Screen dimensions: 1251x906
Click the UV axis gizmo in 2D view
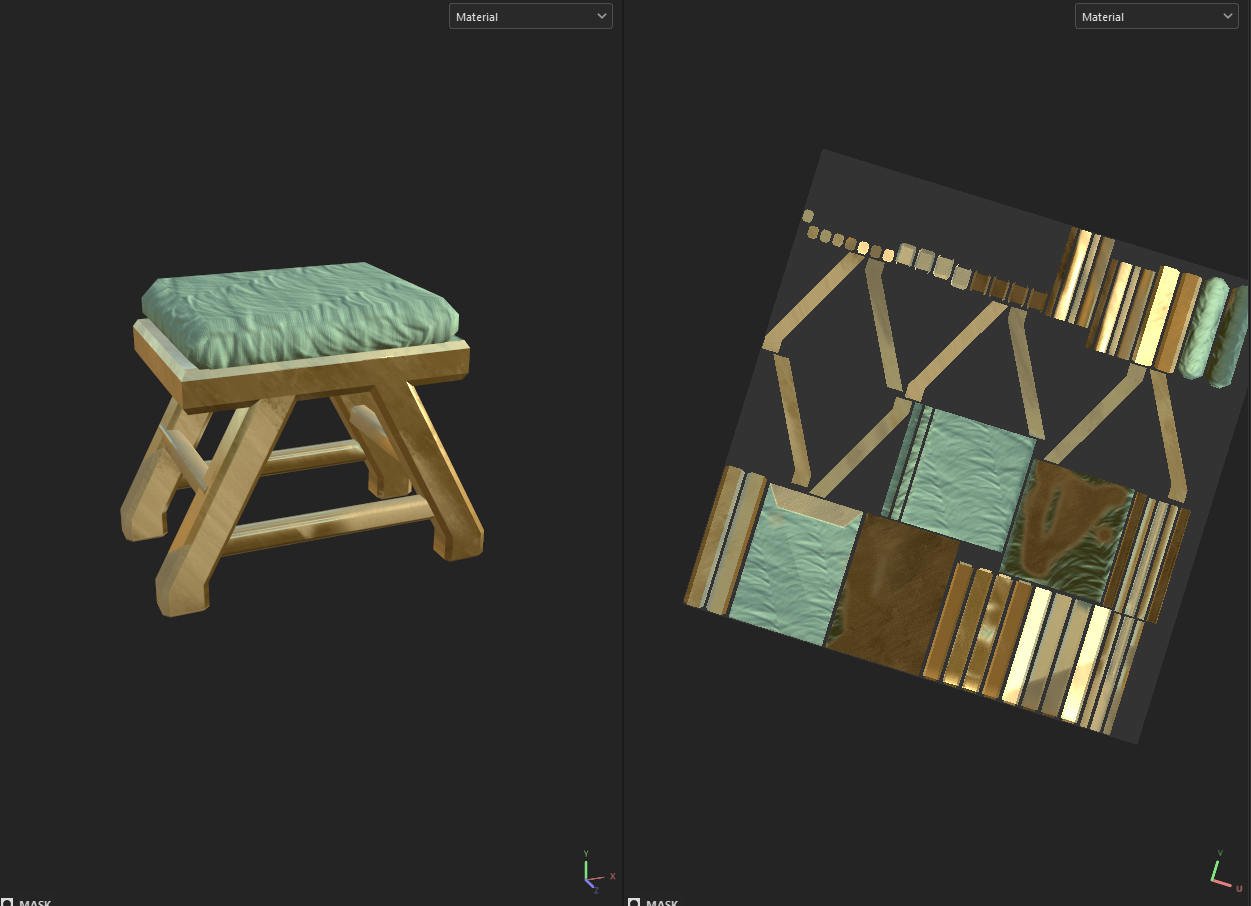tap(1224, 870)
